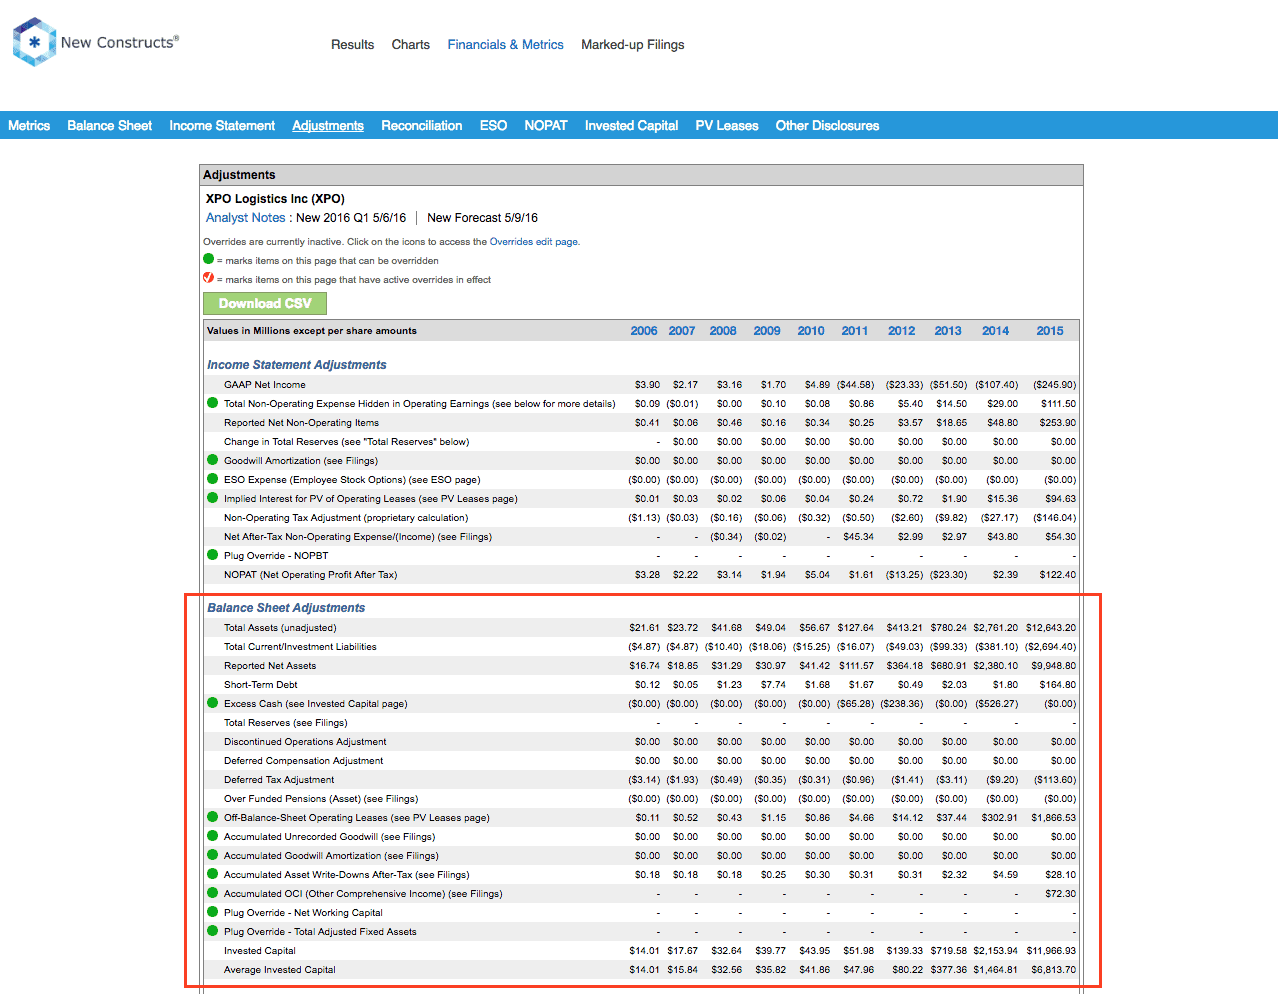Screen dimensions: 1278x994
Task: Select the Adjustments tab
Action: pos(328,126)
